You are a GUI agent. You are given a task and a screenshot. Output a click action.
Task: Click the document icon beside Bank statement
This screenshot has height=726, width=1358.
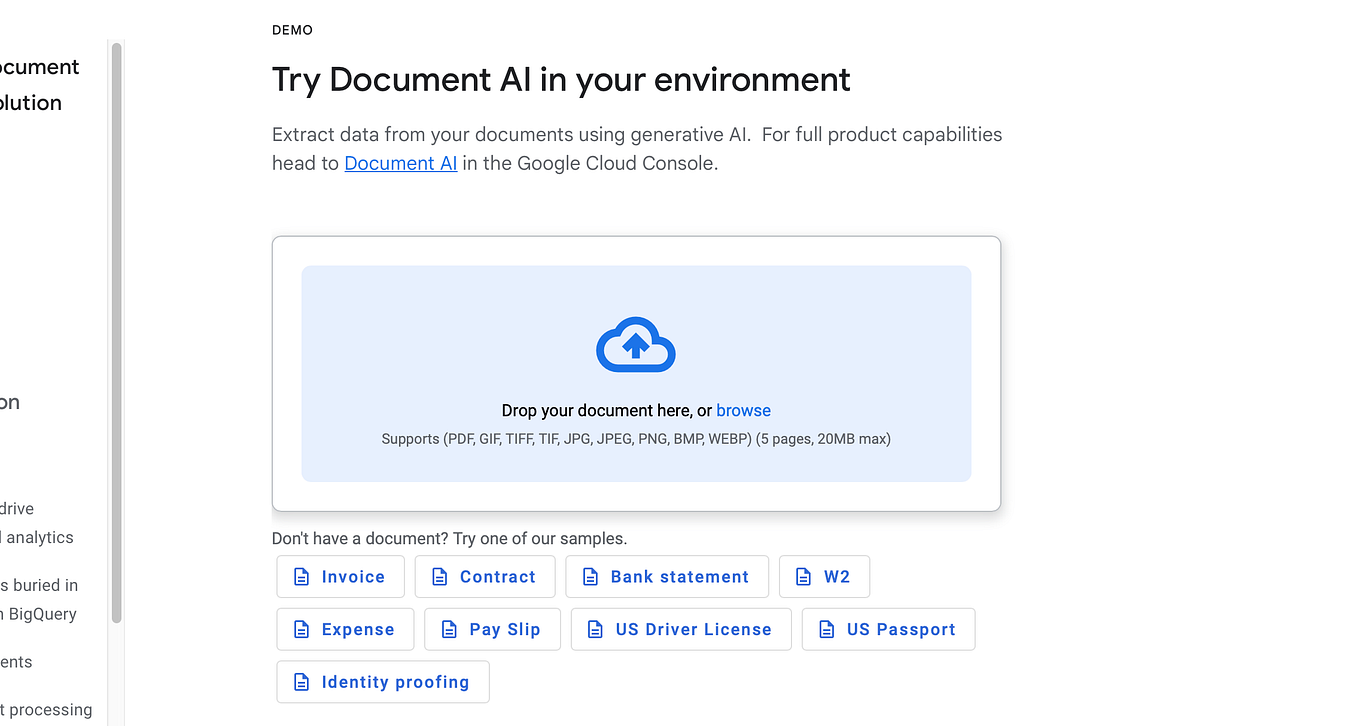point(589,576)
